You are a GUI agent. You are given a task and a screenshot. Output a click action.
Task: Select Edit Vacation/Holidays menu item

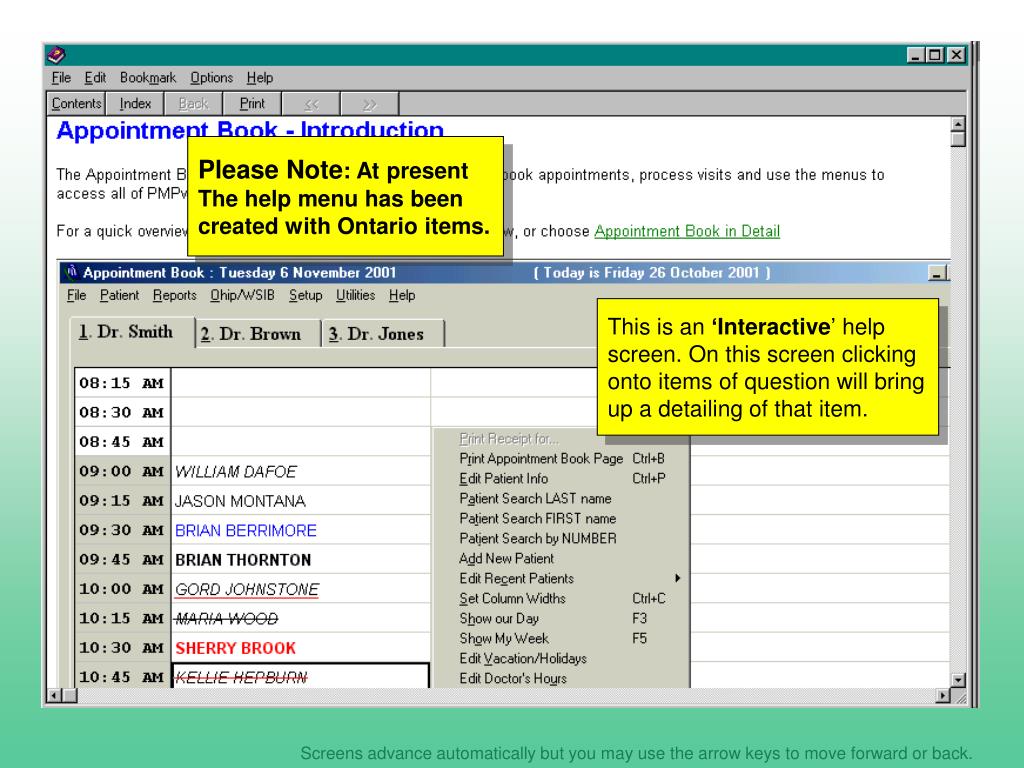coord(562,658)
